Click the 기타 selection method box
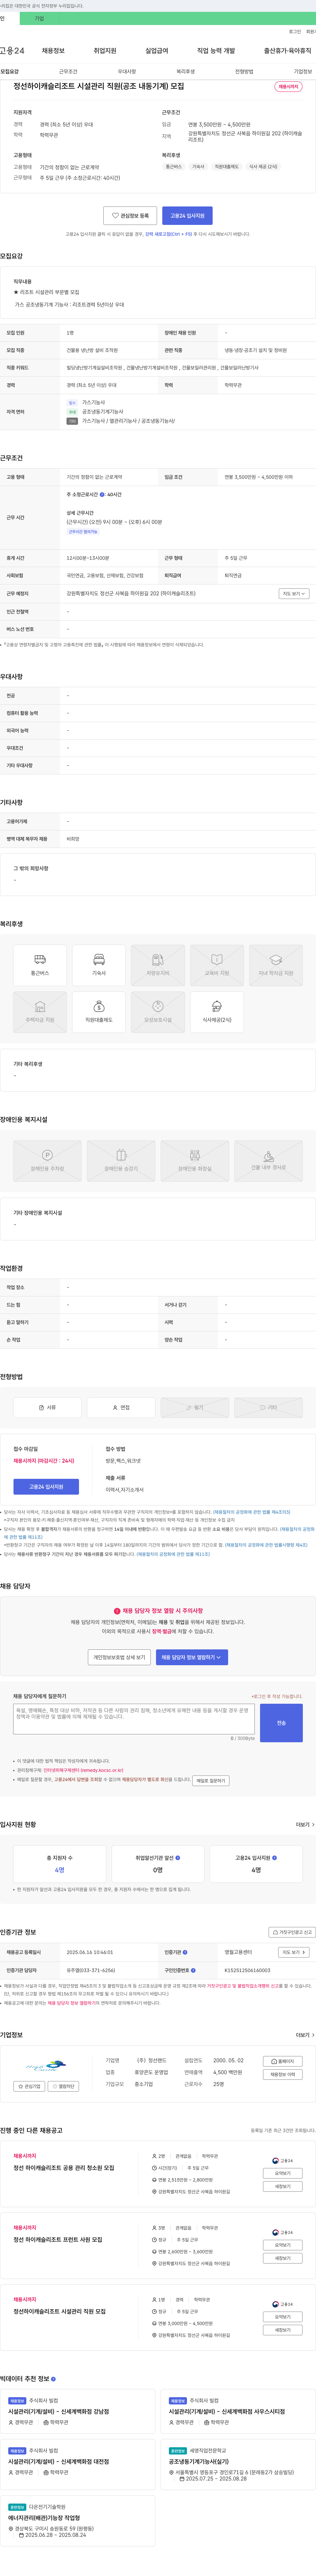Image resolution: width=316 pixels, height=2576 pixels. [x=268, y=1407]
